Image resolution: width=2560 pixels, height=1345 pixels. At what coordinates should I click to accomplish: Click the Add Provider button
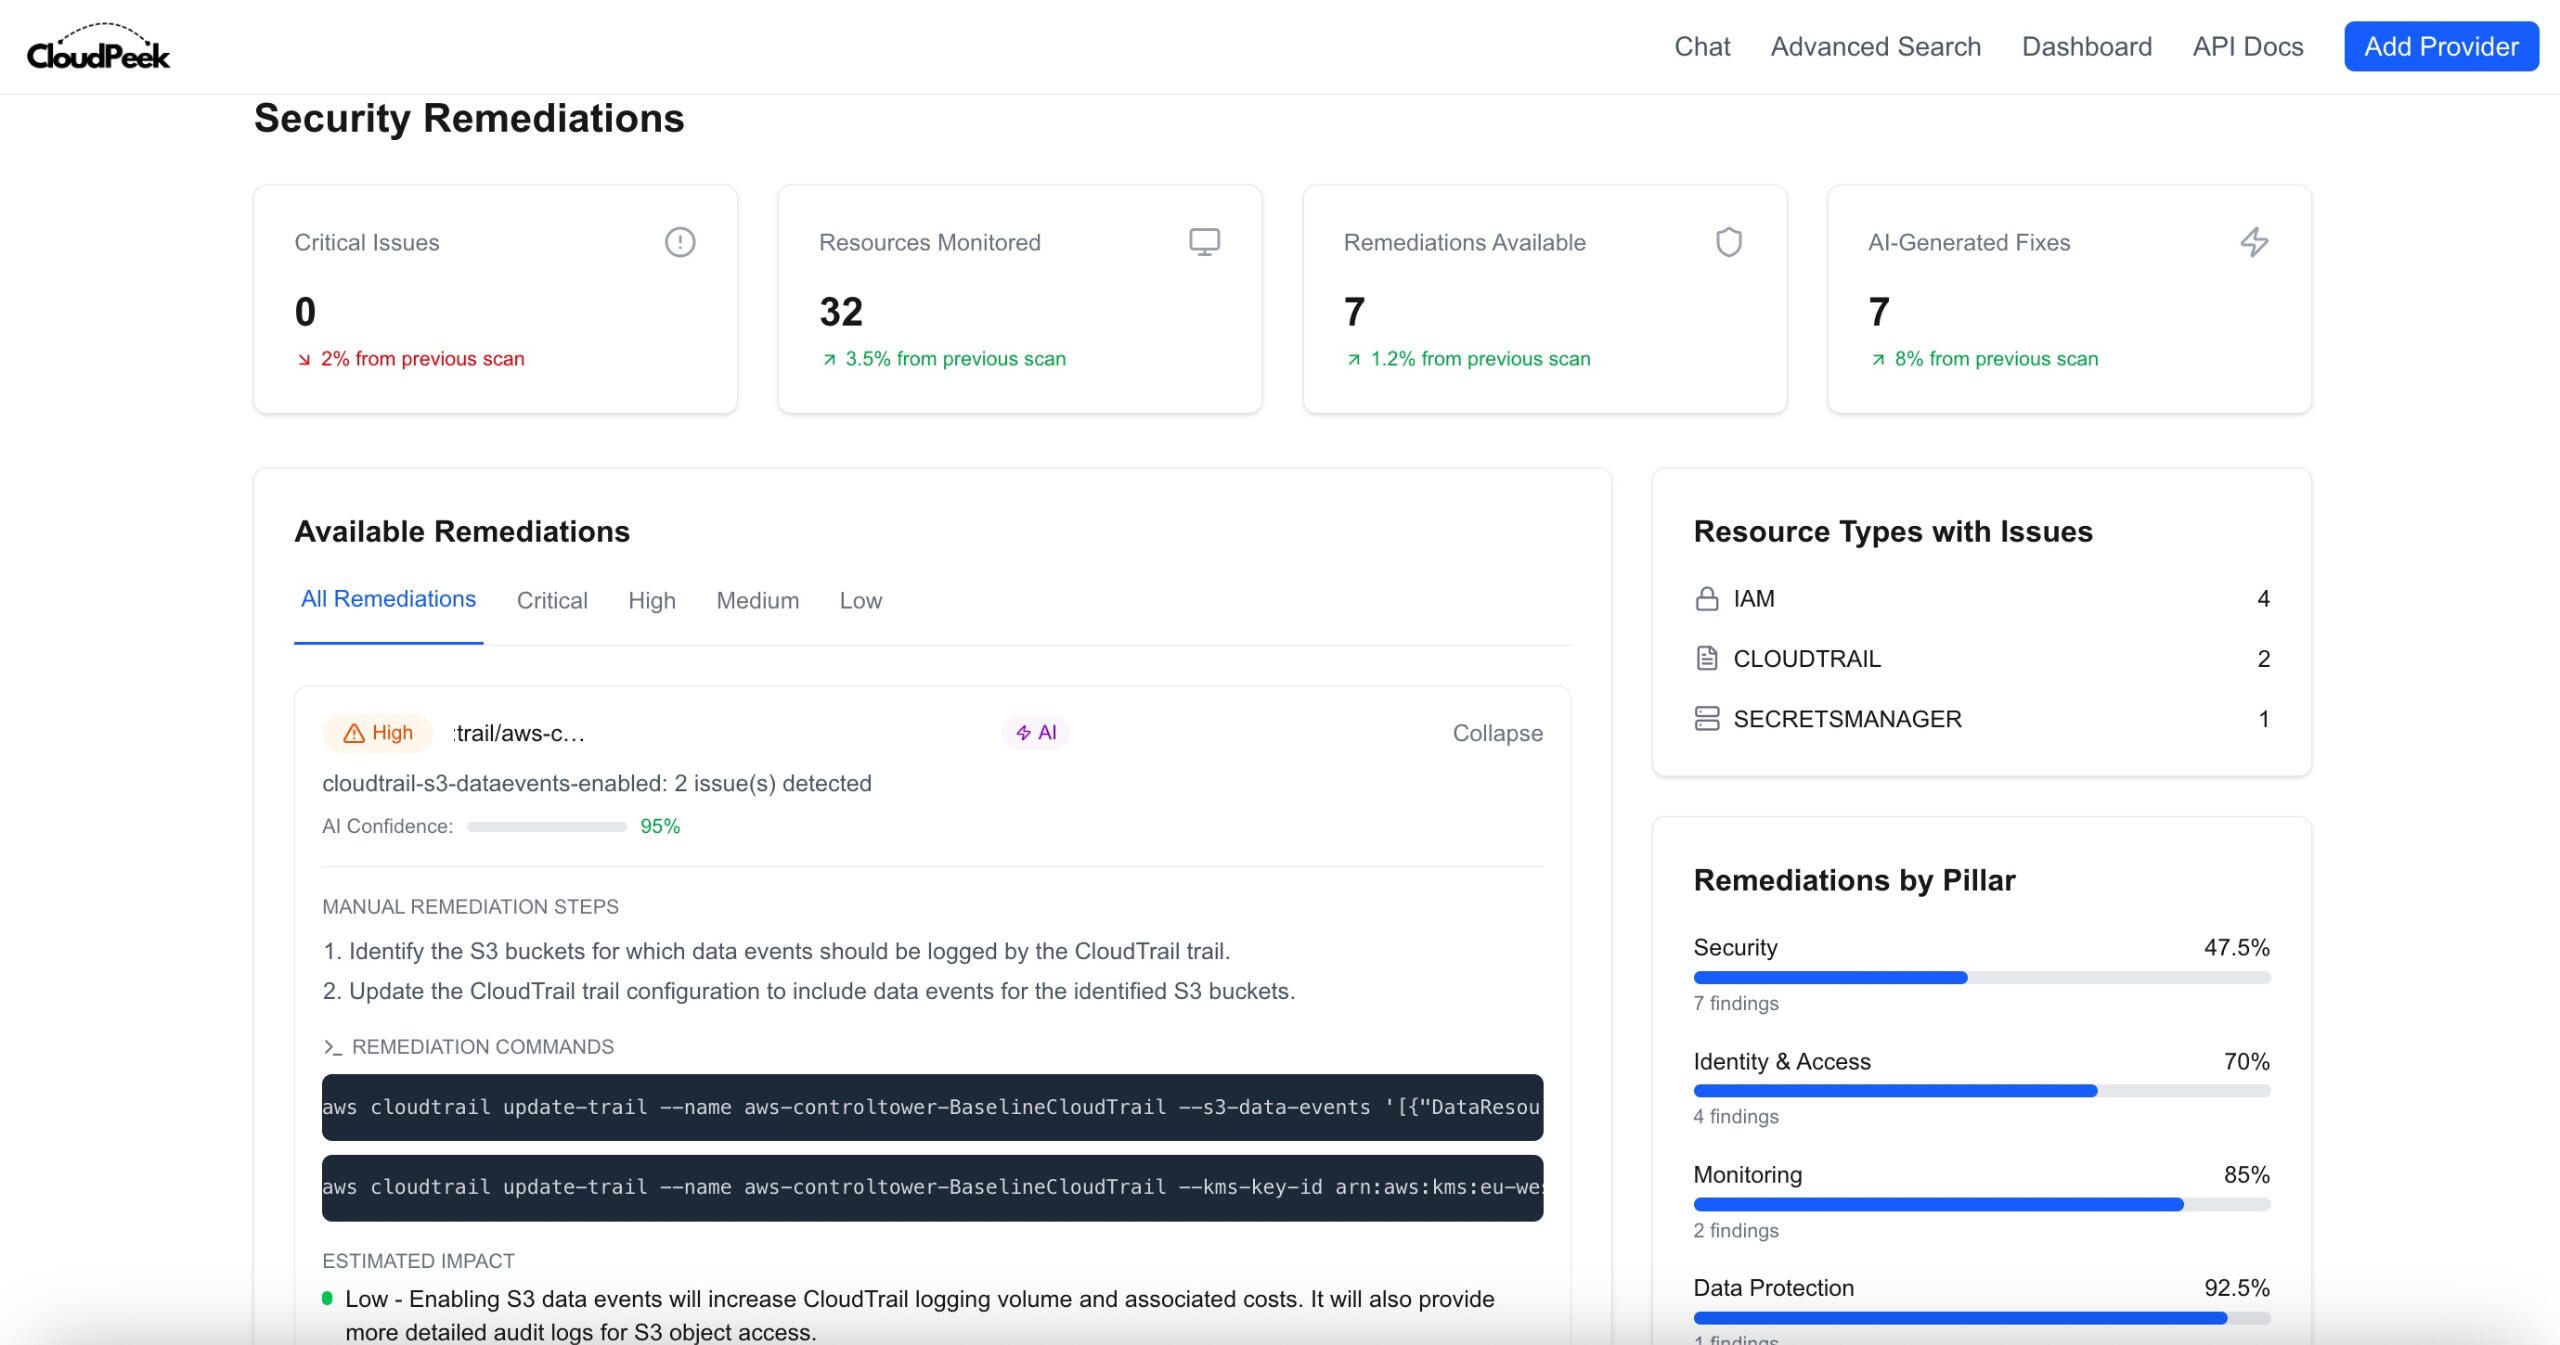2441,46
